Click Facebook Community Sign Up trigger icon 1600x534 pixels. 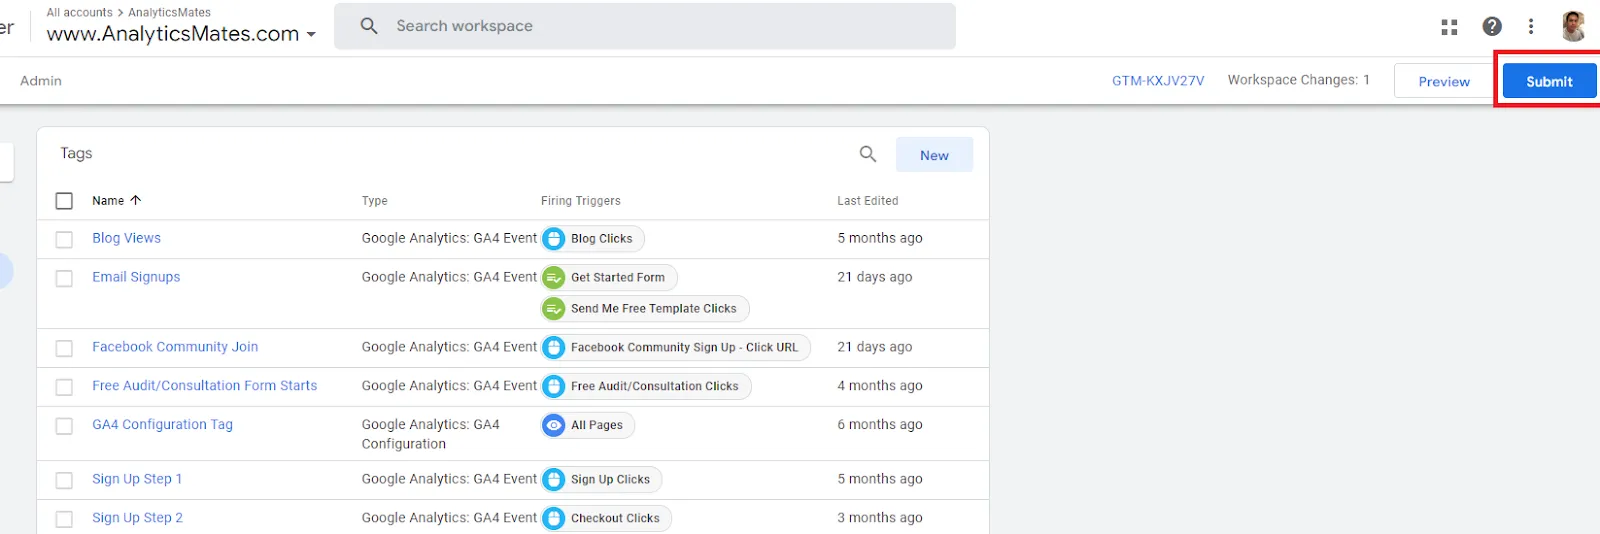point(554,348)
